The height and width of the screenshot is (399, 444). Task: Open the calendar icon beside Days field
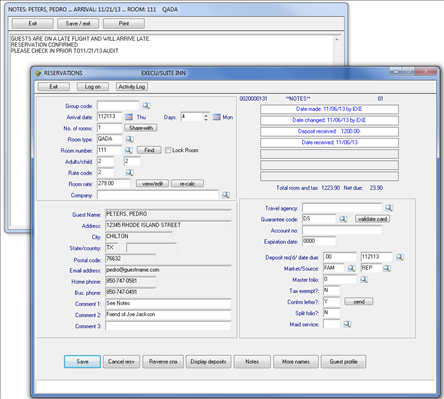(217, 117)
